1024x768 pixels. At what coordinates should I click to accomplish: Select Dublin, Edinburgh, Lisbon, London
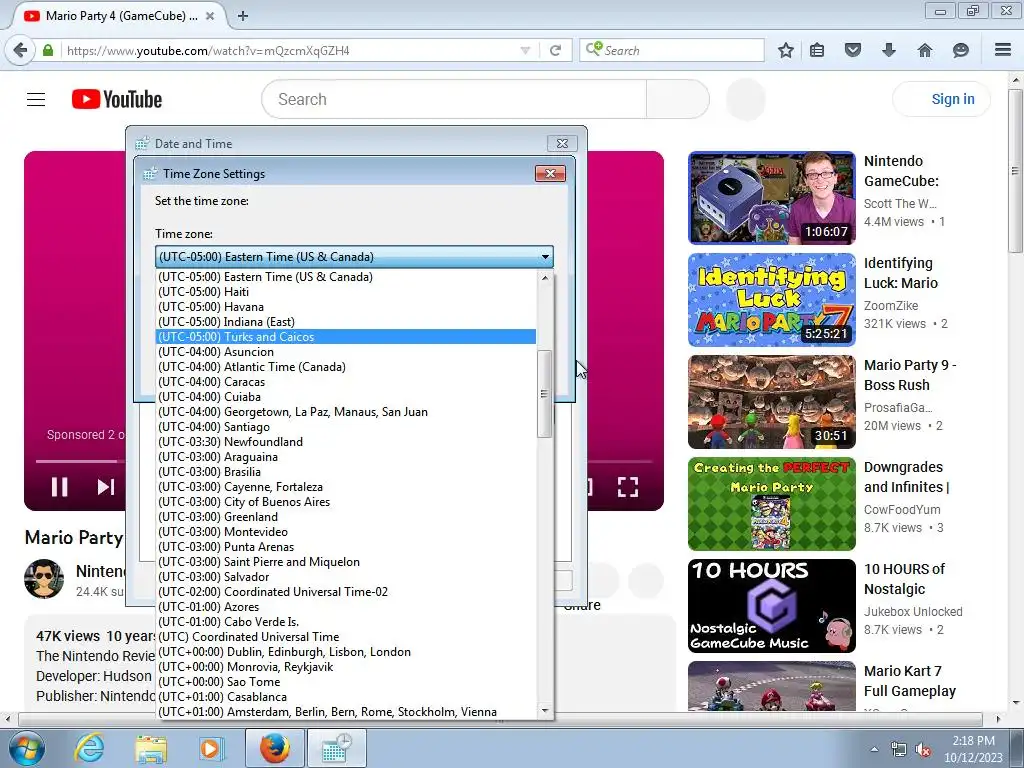click(x=345, y=652)
